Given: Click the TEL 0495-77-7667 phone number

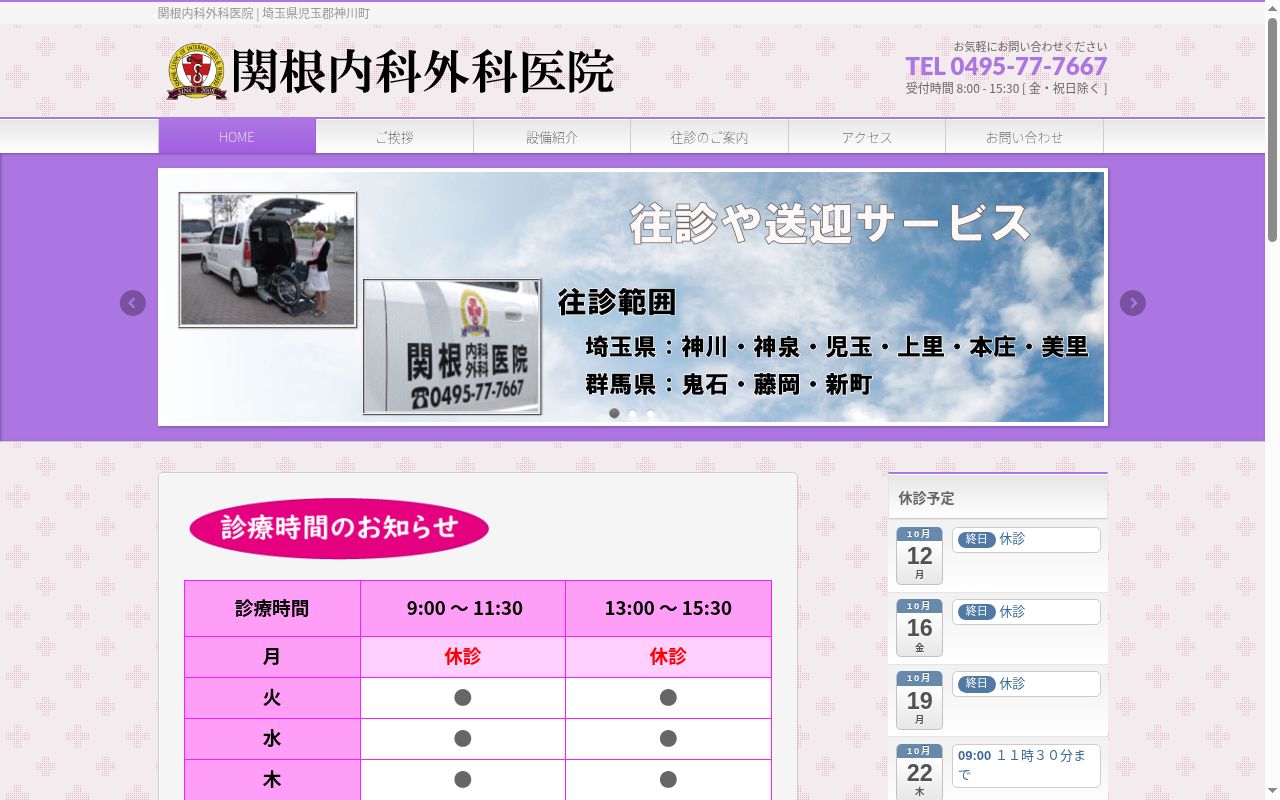Looking at the screenshot, I should (x=1006, y=66).
